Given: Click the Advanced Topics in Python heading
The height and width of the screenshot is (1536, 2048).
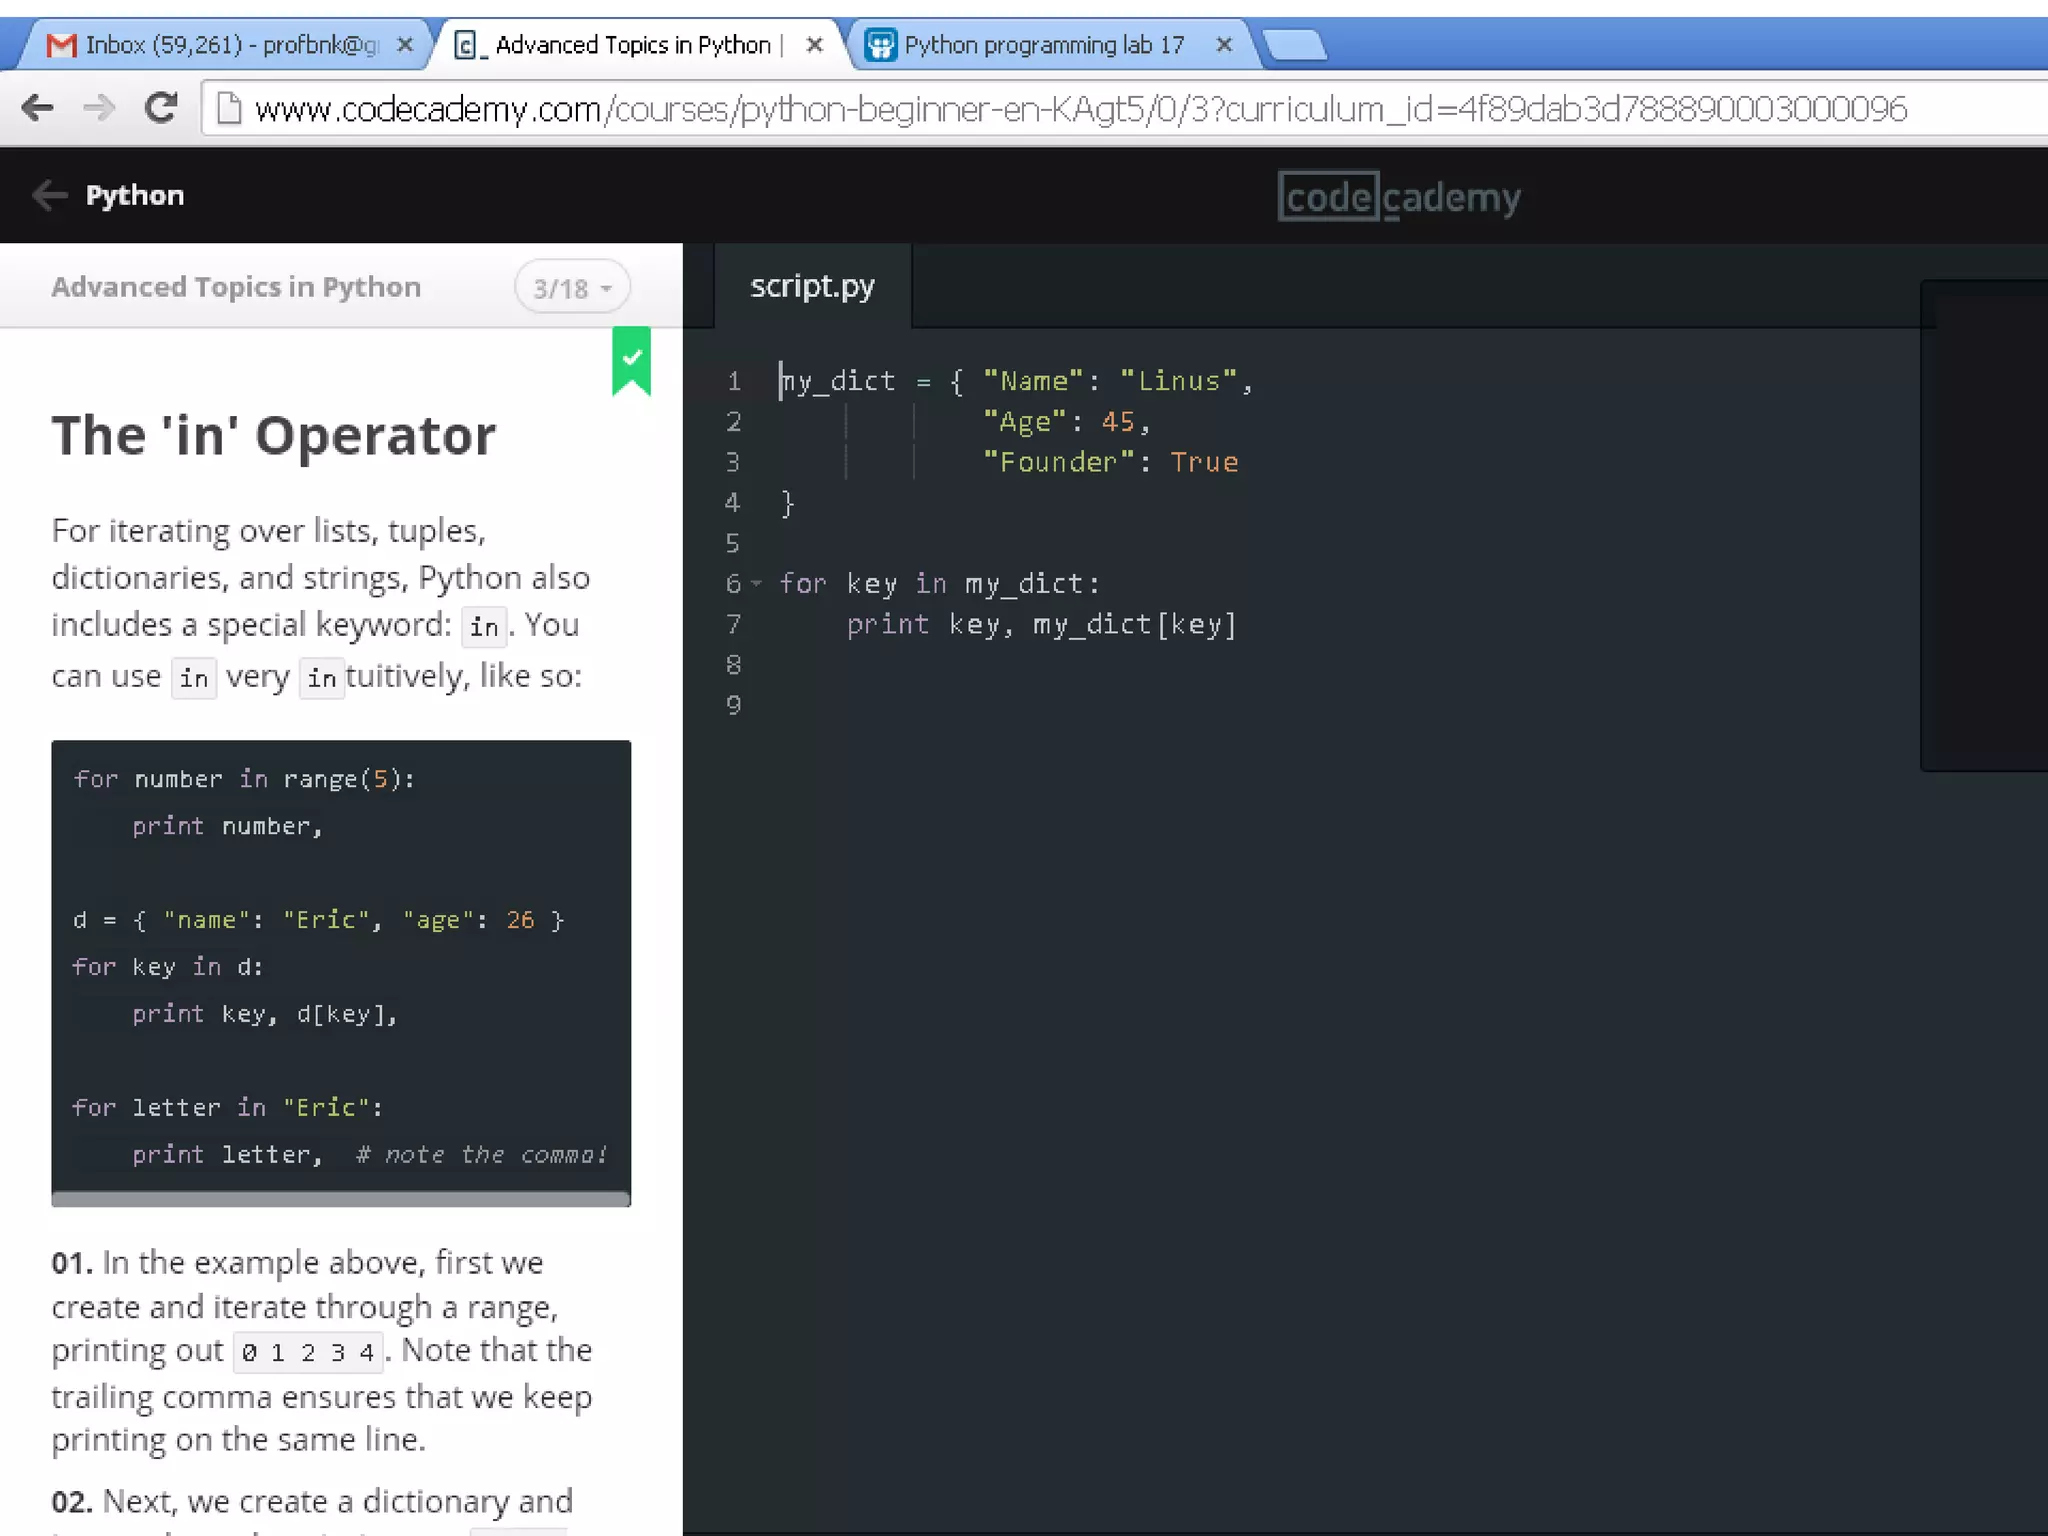Looking at the screenshot, I should pyautogui.click(x=236, y=287).
